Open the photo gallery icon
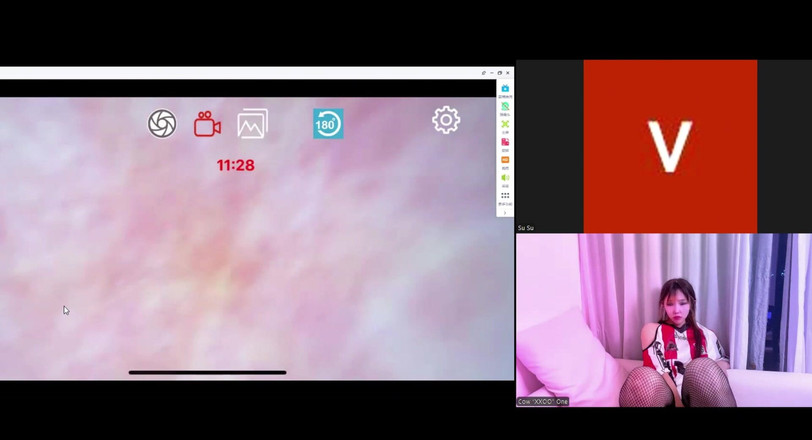The width and height of the screenshot is (812, 440). [x=252, y=124]
